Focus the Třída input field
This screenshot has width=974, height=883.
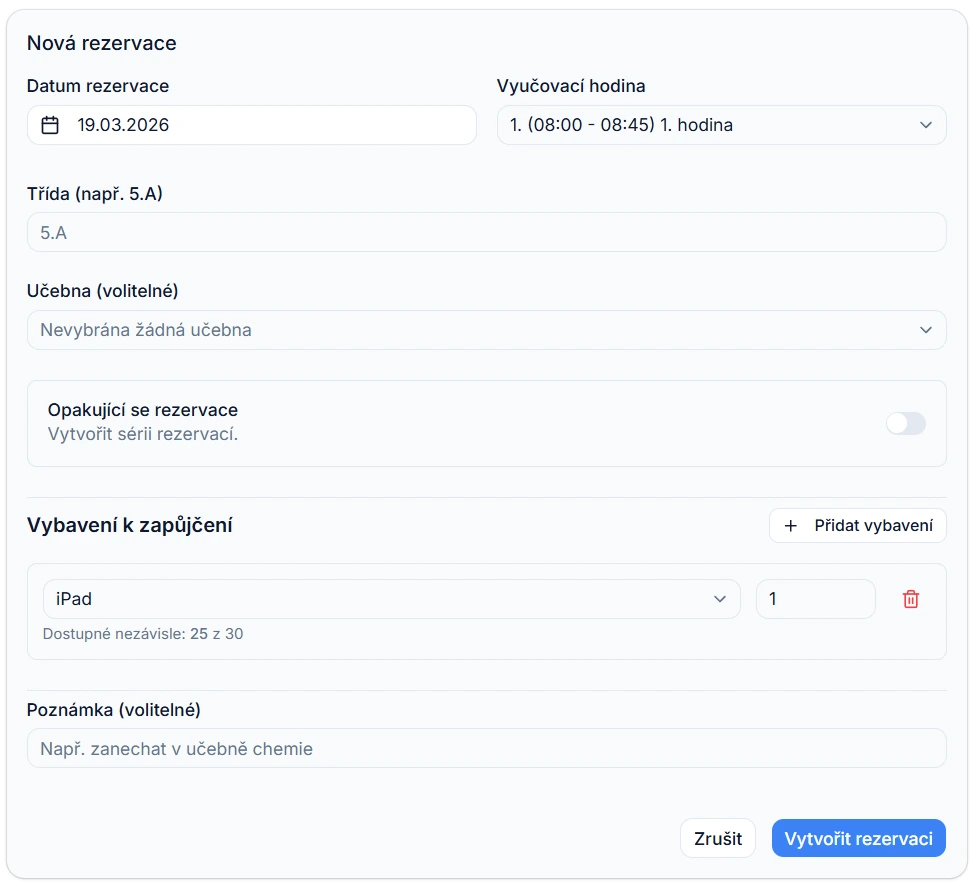486,232
